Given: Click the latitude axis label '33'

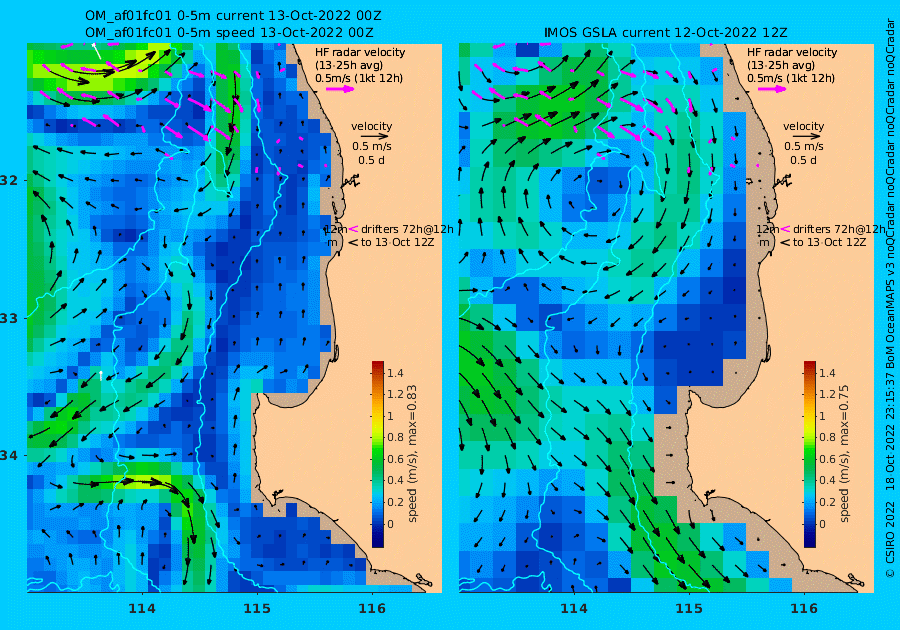Looking at the screenshot, I should 9,318.
